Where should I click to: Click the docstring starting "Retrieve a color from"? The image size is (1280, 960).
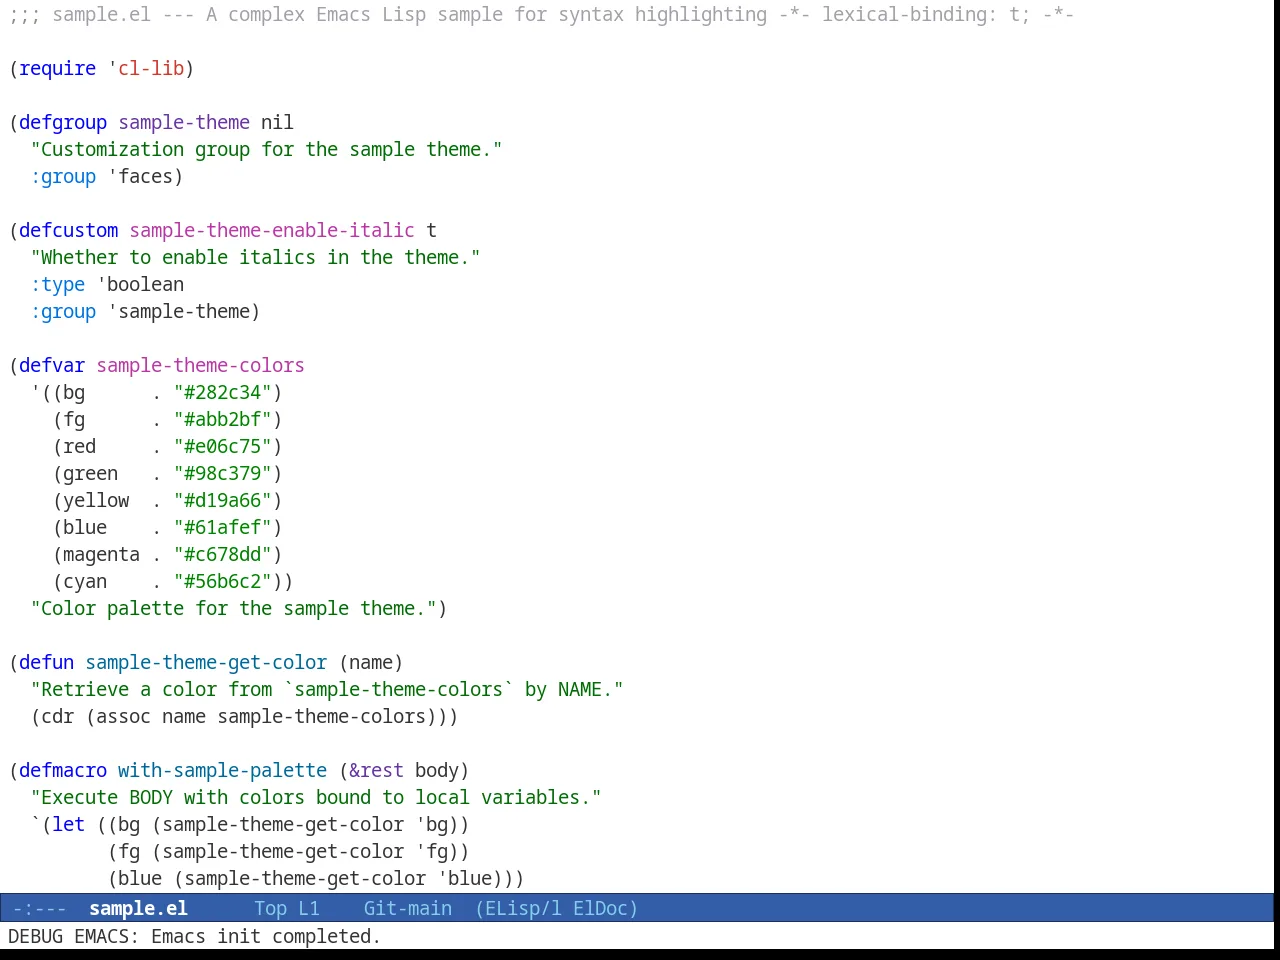[x=327, y=689]
